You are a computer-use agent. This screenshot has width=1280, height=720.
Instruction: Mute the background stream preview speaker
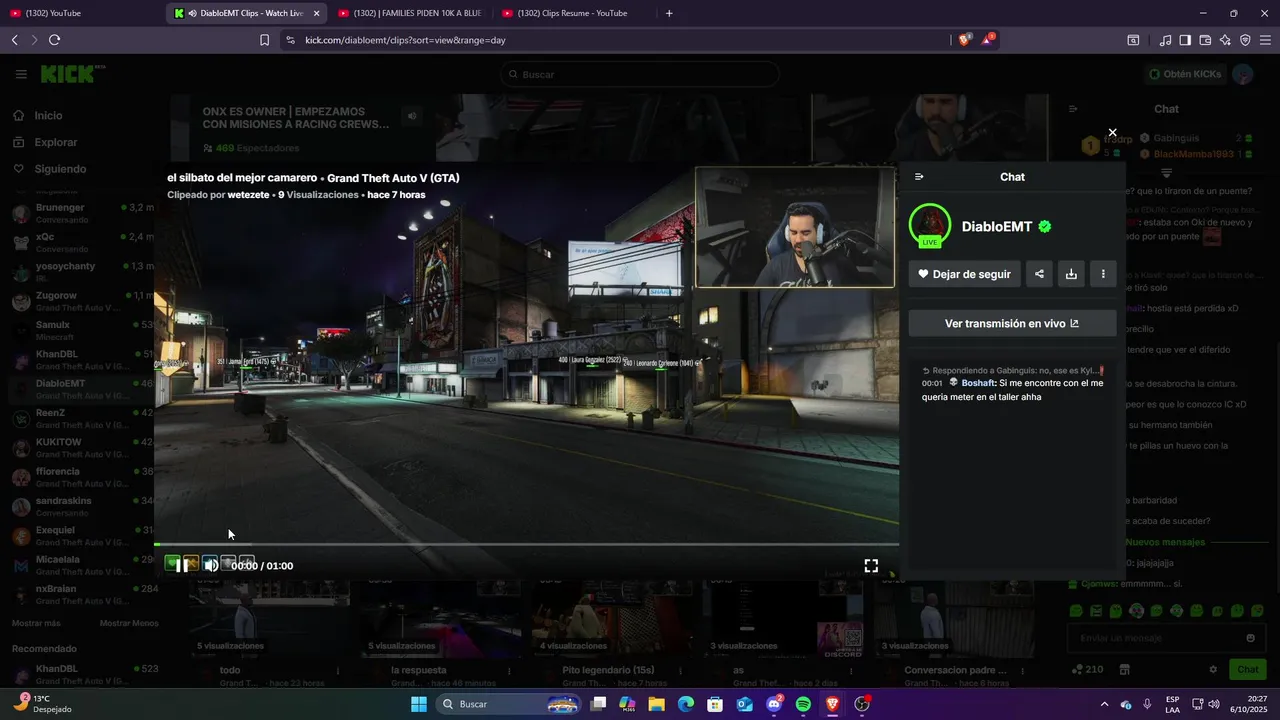[412, 116]
